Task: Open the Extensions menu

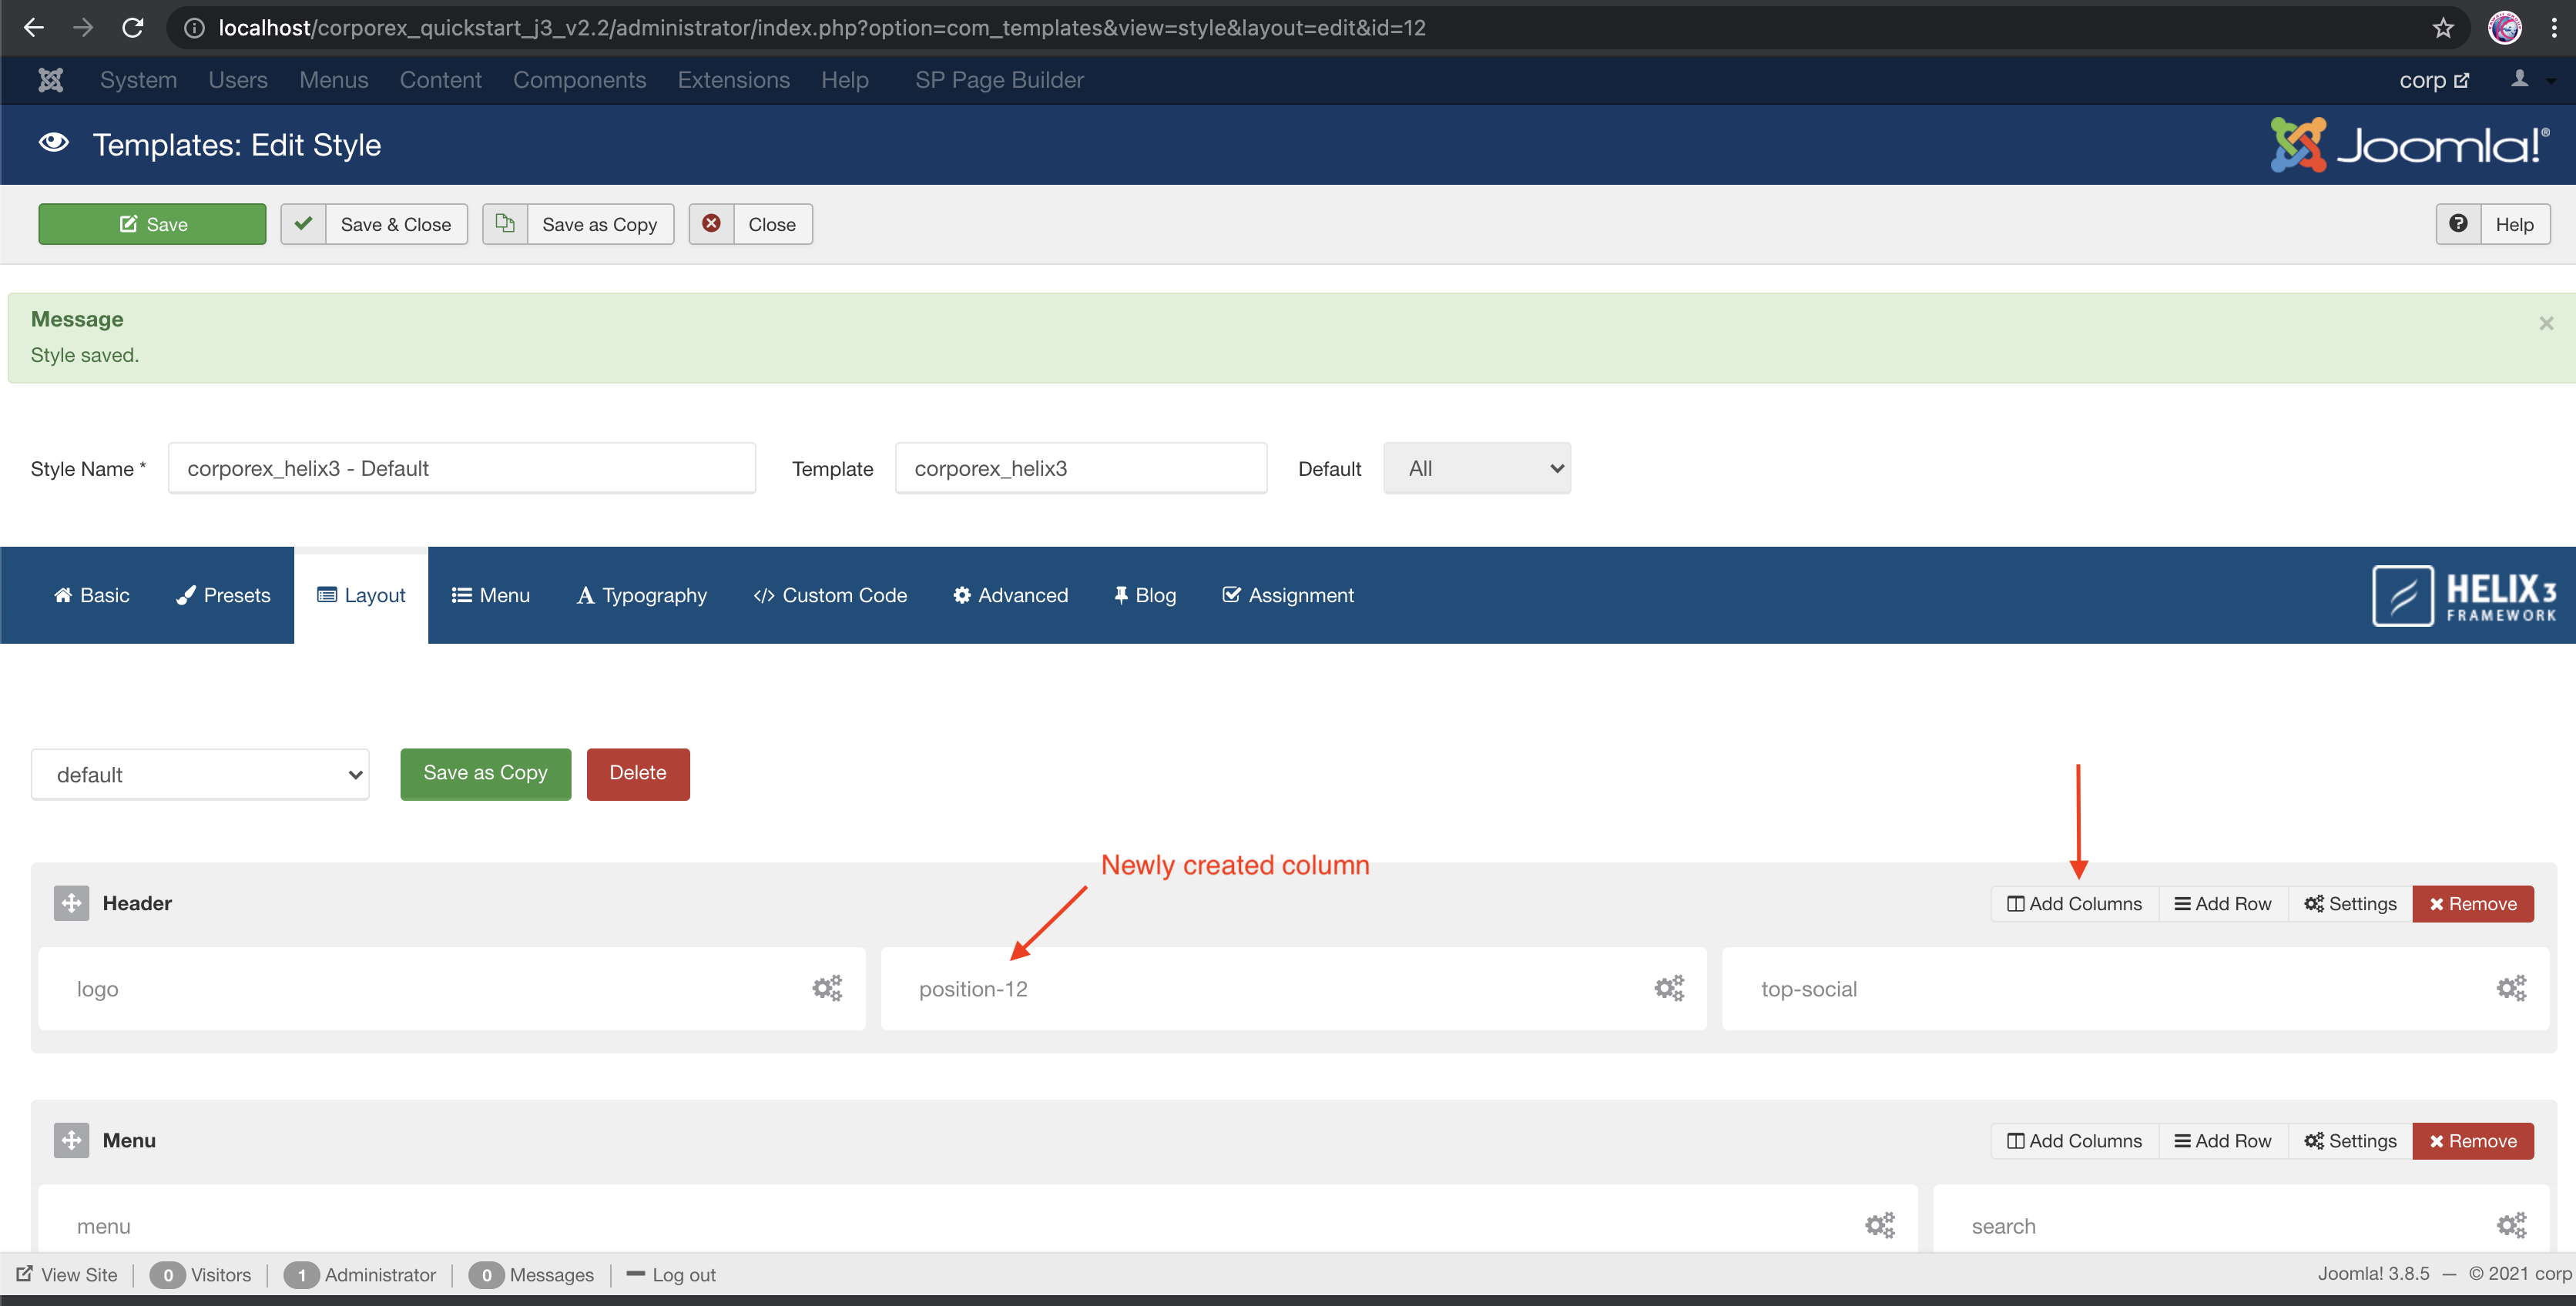Action: click(x=733, y=80)
